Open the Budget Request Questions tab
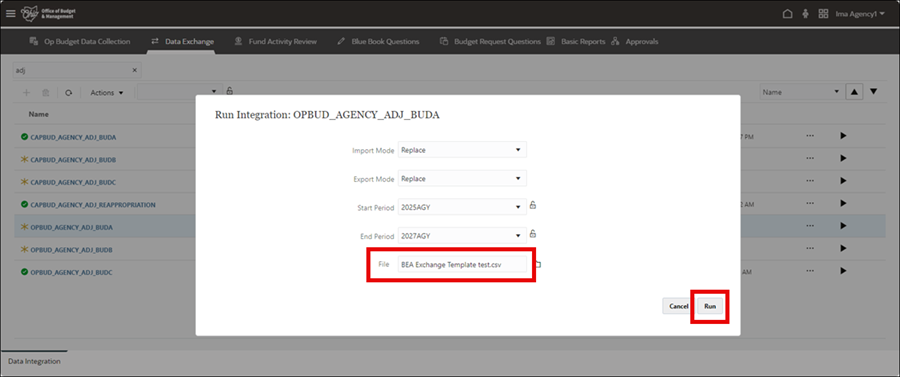The width and height of the screenshot is (900, 377). pos(490,41)
